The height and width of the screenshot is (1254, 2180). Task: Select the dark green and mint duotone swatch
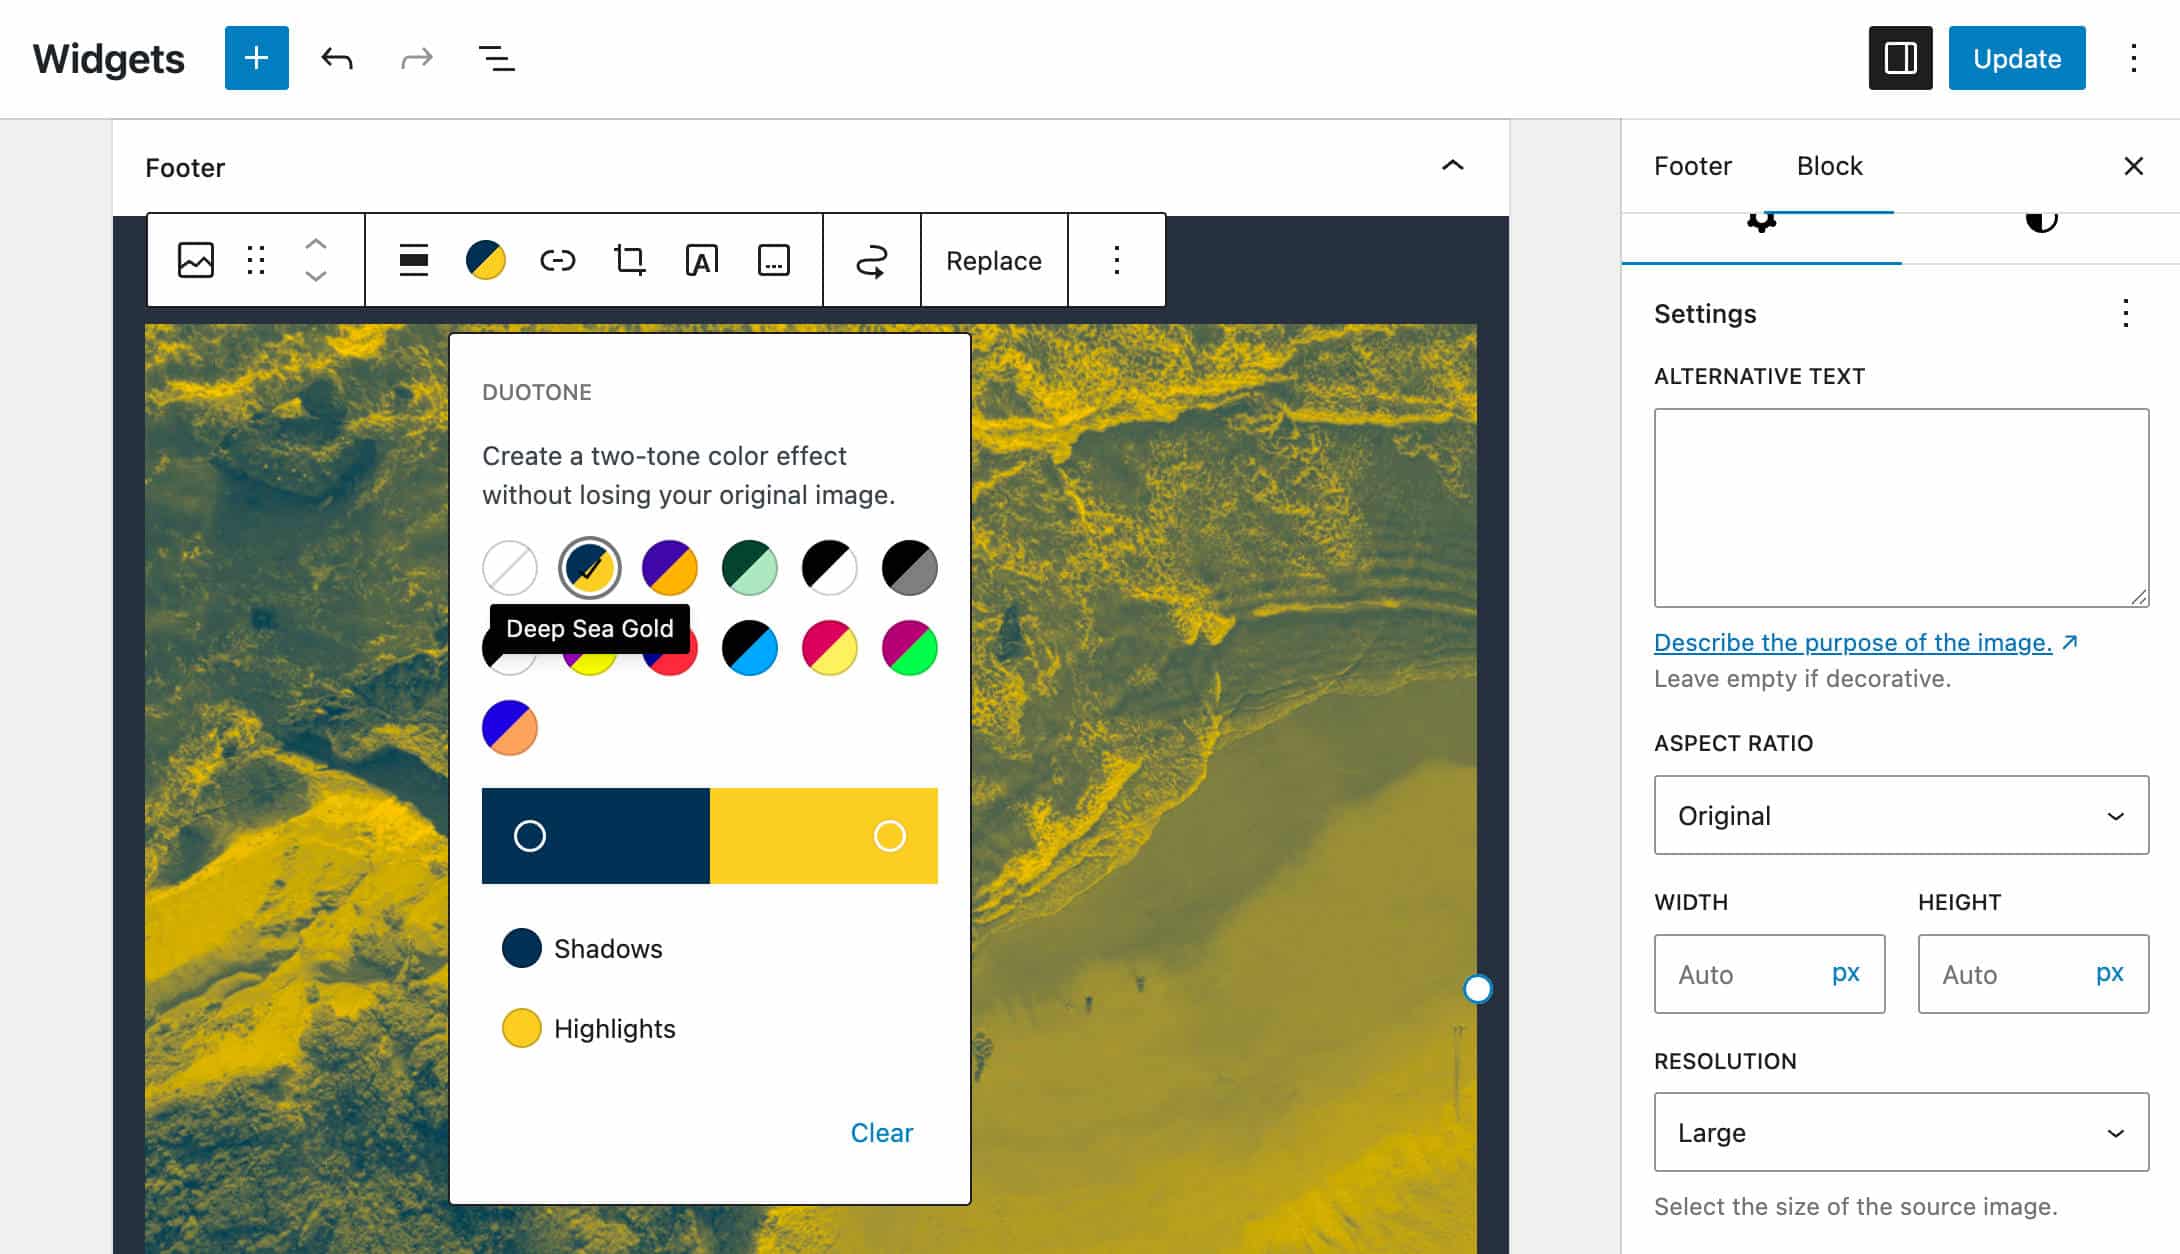tap(750, 568)
